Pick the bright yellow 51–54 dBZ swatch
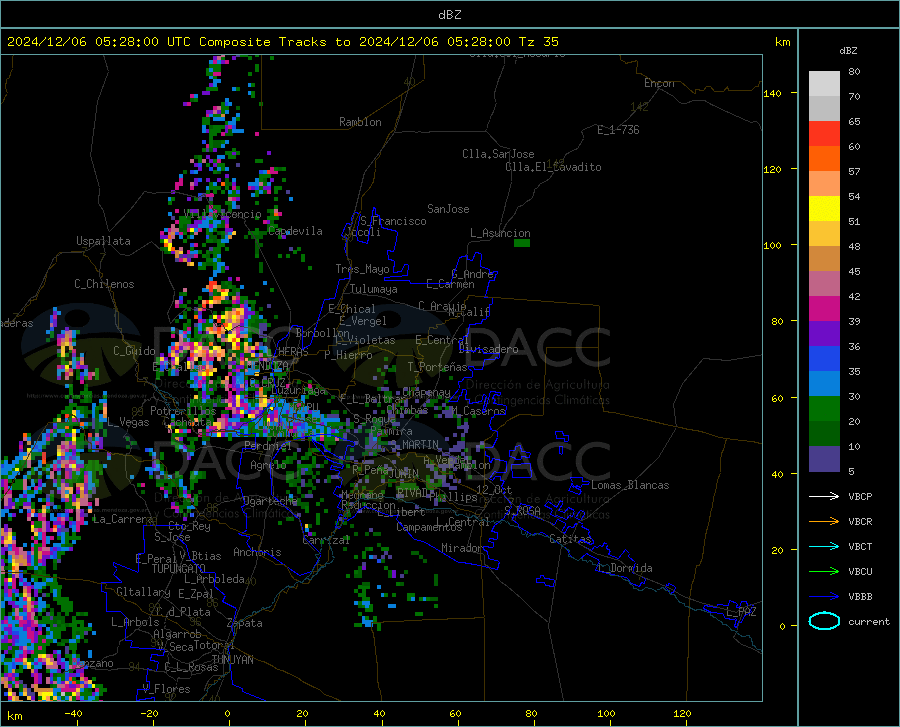This screenshot has height=727, width=900. click(x=824, y=209)
